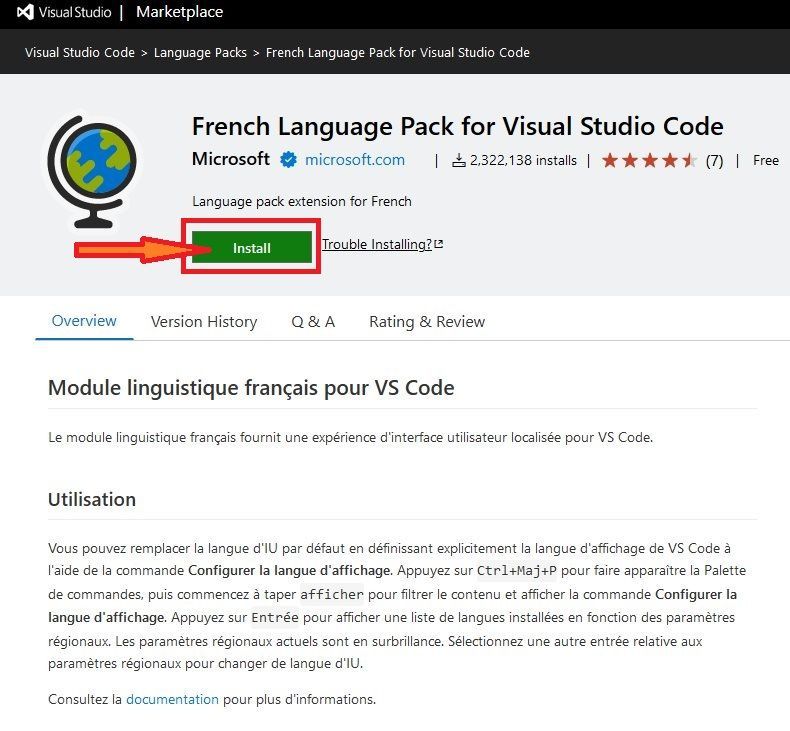
Task: Open the Trouble Installing? link
Action: pyautogui.click(x=376, y=244)
